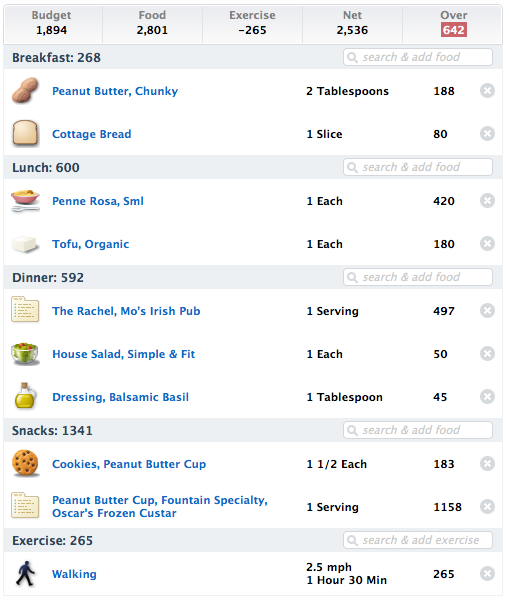The height and width of the screenshot is (601, 509).
Task: Click the tofu block icon
Action: point(25,244)
